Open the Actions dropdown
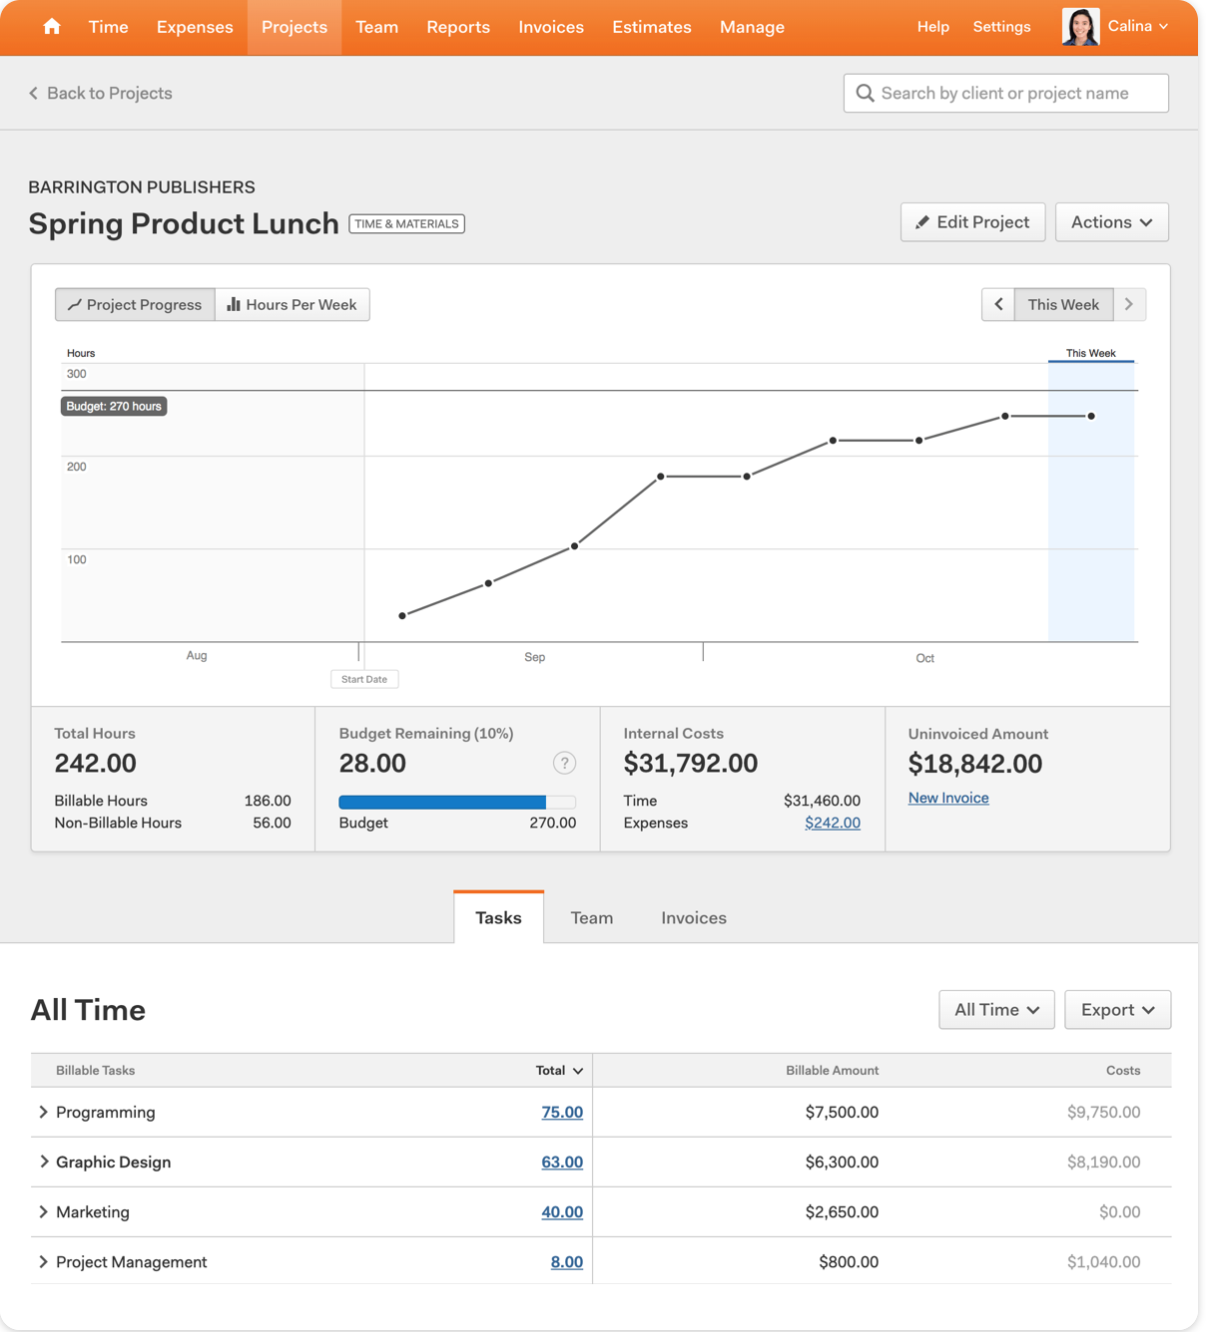The image size is (1206, 1332). pyautogui.click(x=1111, y=222)
